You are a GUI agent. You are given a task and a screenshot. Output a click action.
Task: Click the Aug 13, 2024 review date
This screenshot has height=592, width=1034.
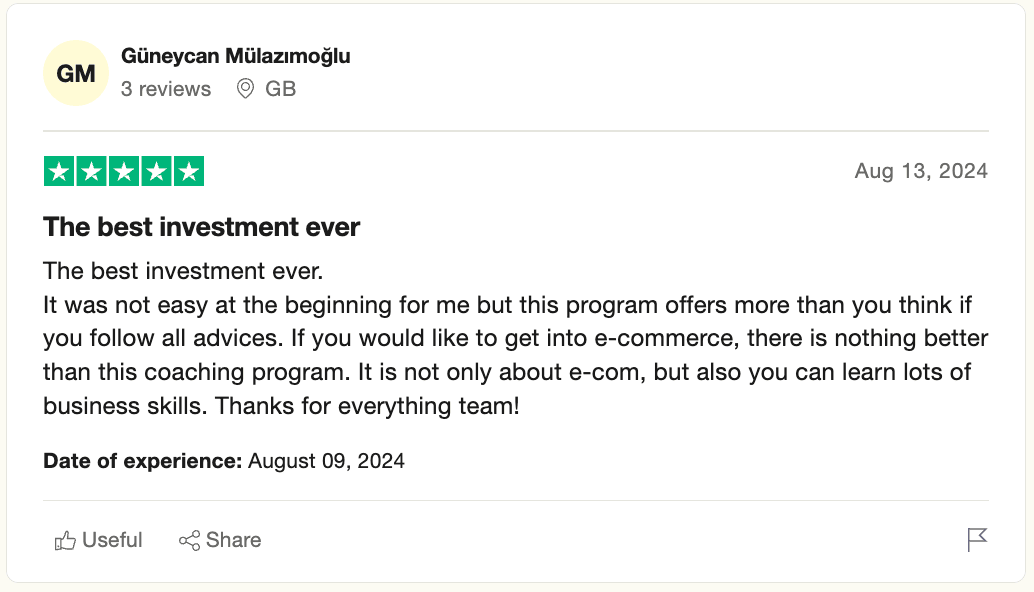[921, 171]
